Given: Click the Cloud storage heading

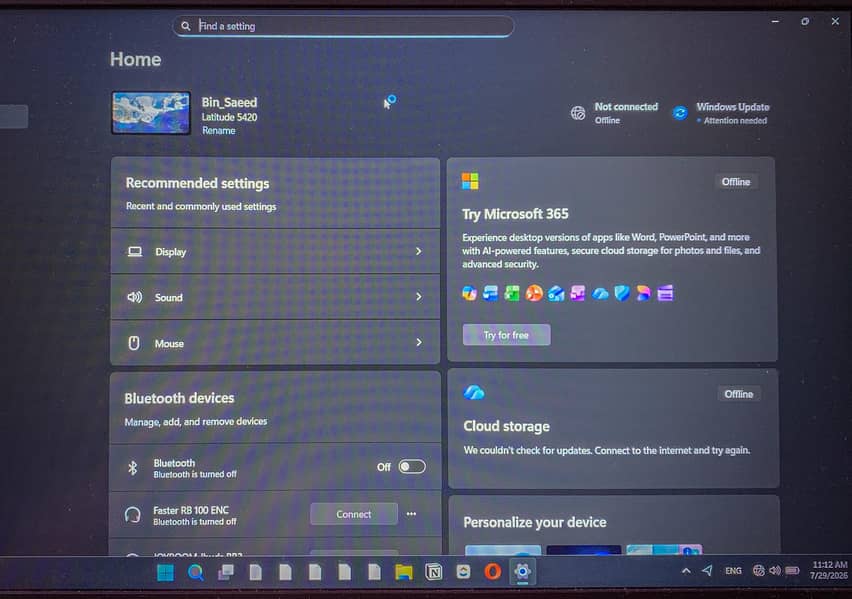Looking at the screenshot, I should [x=506, y=427].
